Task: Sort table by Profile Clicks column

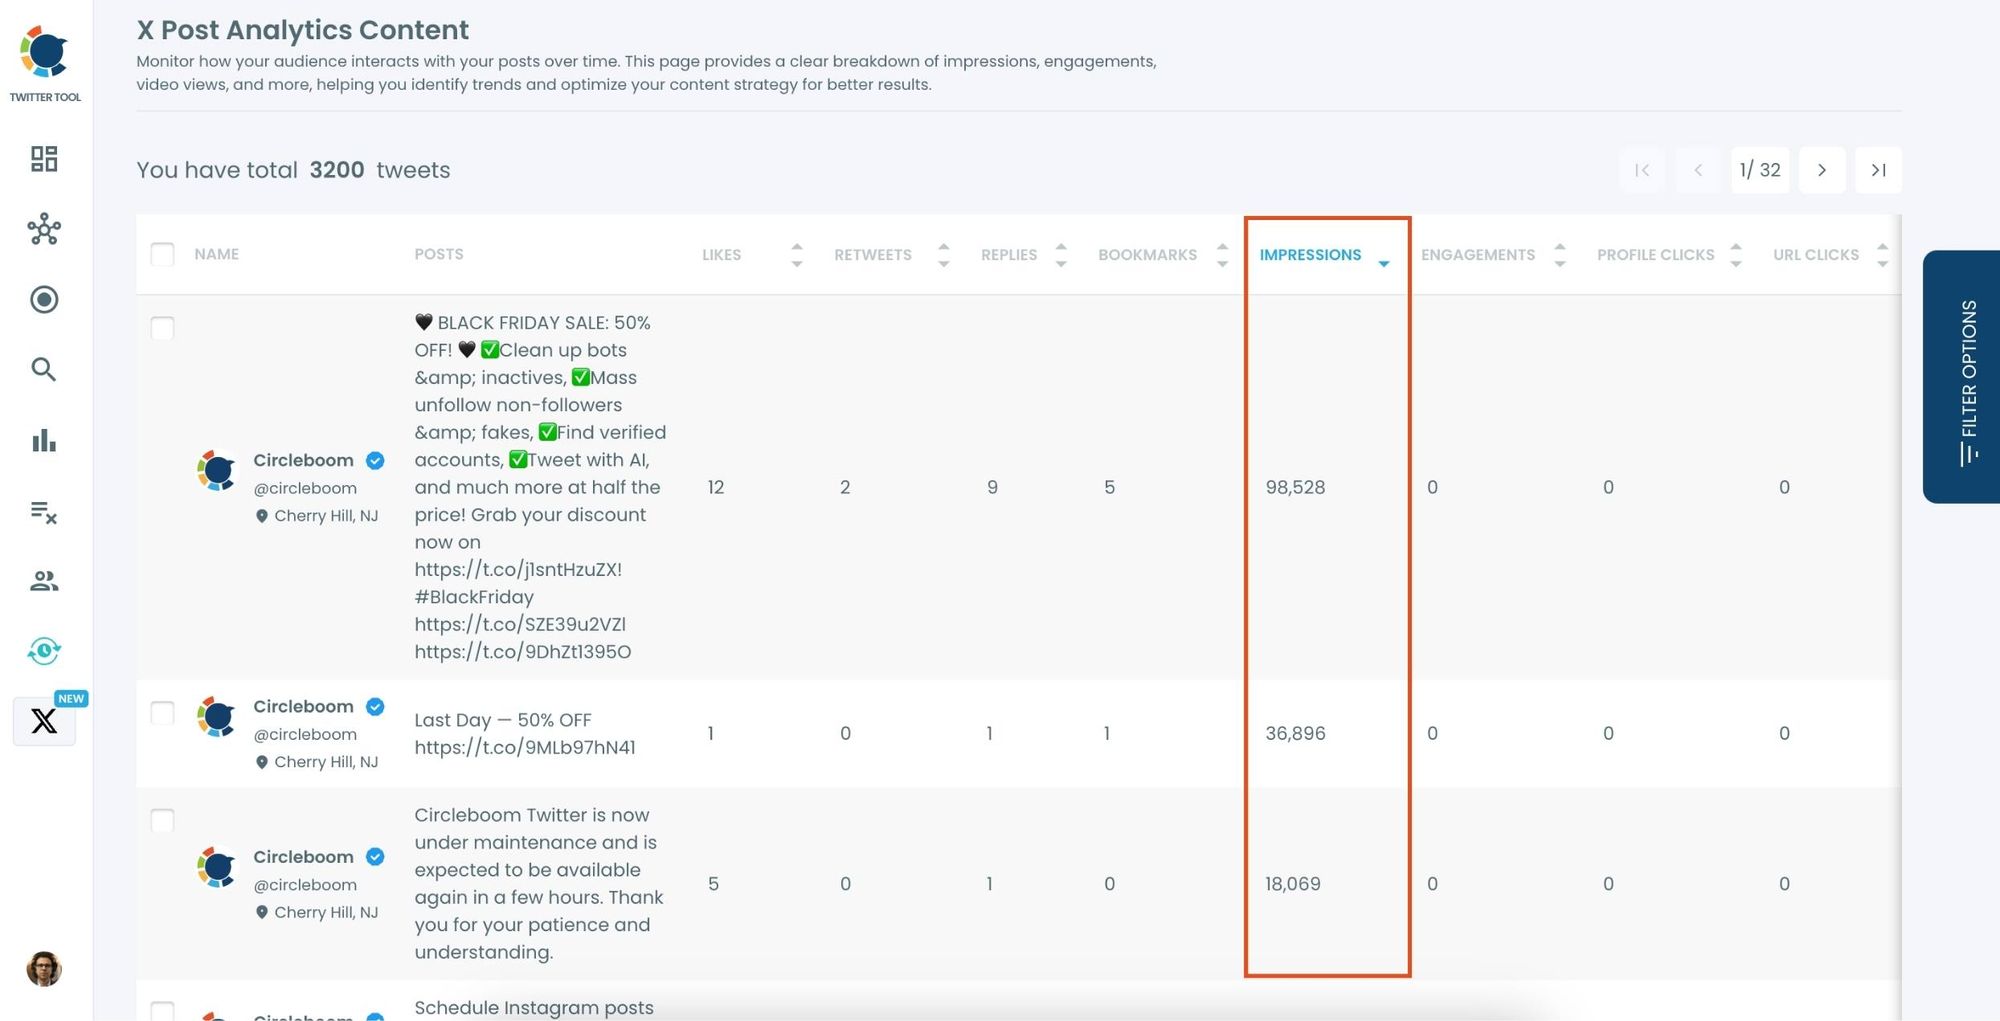Action: click(x=1736, y=255)
